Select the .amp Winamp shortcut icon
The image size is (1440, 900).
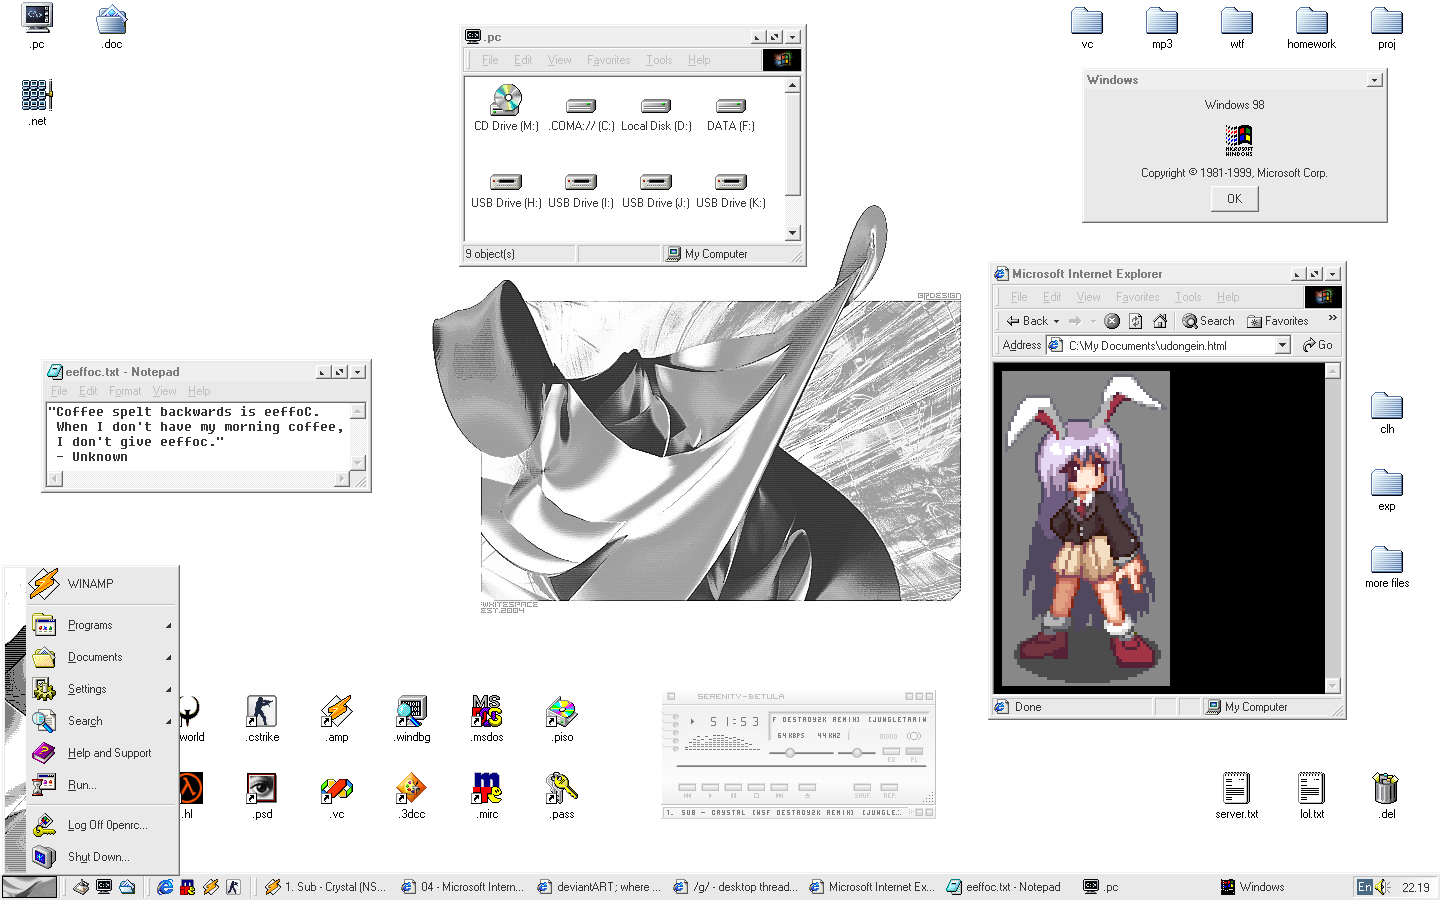tap(337, 719)
